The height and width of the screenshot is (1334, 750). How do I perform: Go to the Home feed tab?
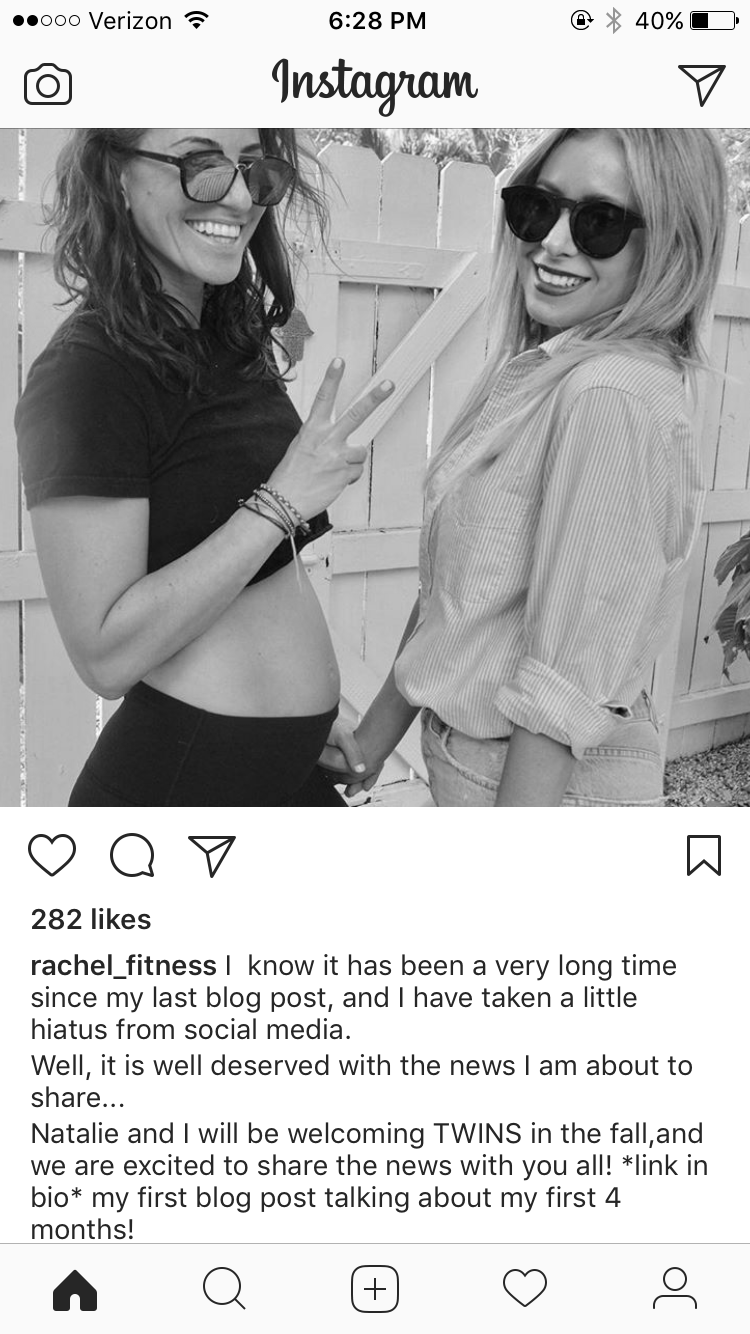point(75,1289)
